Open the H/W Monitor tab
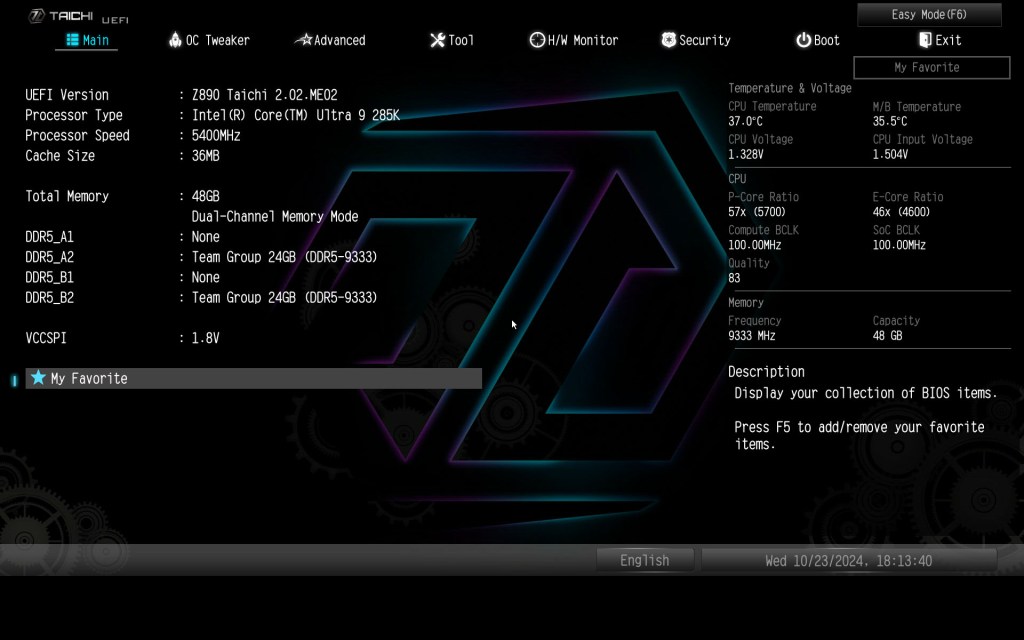The image size is (1024, 640). 574,40
